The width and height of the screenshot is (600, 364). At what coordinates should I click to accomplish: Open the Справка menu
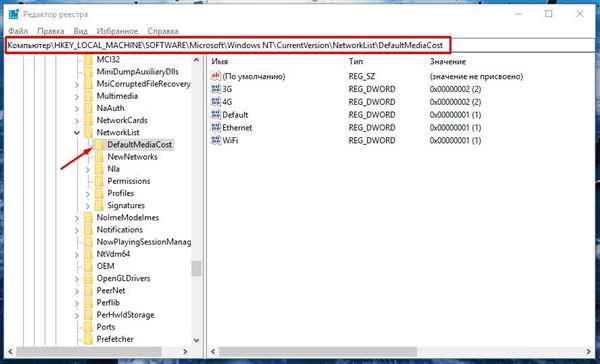pyautogui.click(x=163, y=31)
